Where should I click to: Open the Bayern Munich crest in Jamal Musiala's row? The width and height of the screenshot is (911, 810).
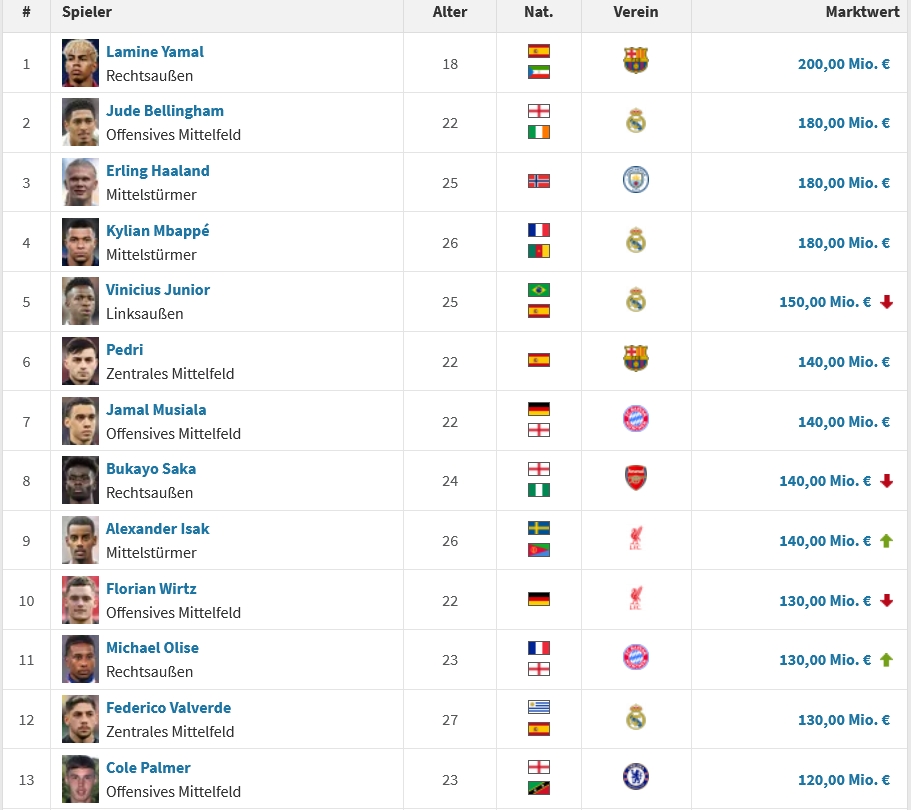click(x=636, y=419)
